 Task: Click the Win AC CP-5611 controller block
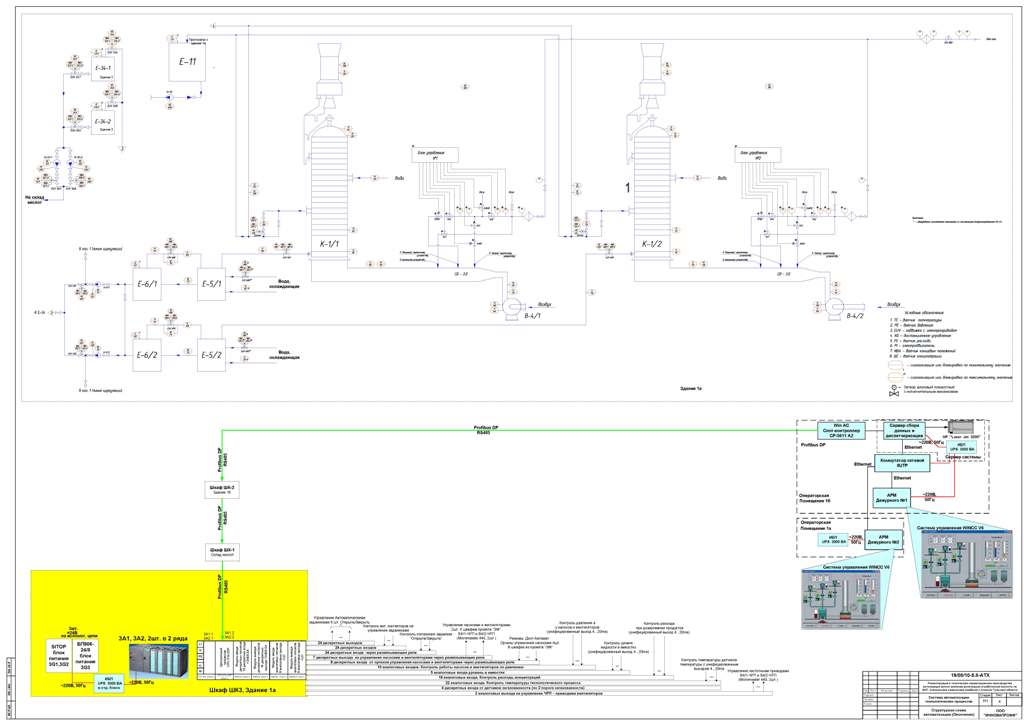tap(841, 431)
